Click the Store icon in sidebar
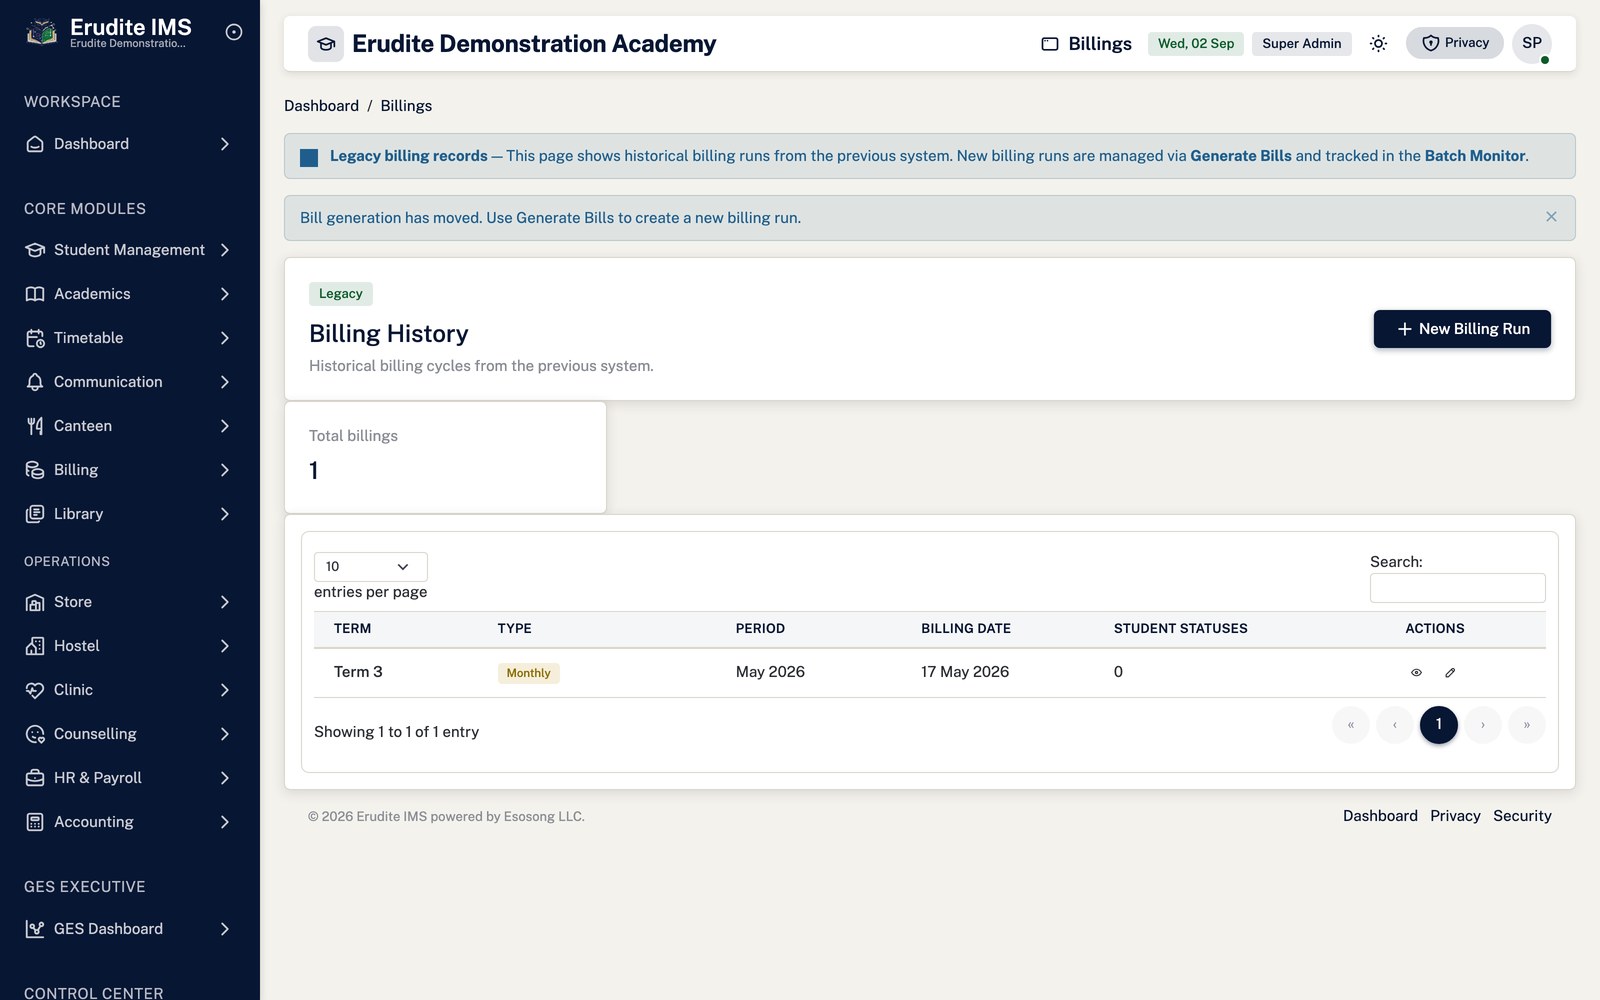This screenshot has width=1600, height=1000. (x=35, y=602)
